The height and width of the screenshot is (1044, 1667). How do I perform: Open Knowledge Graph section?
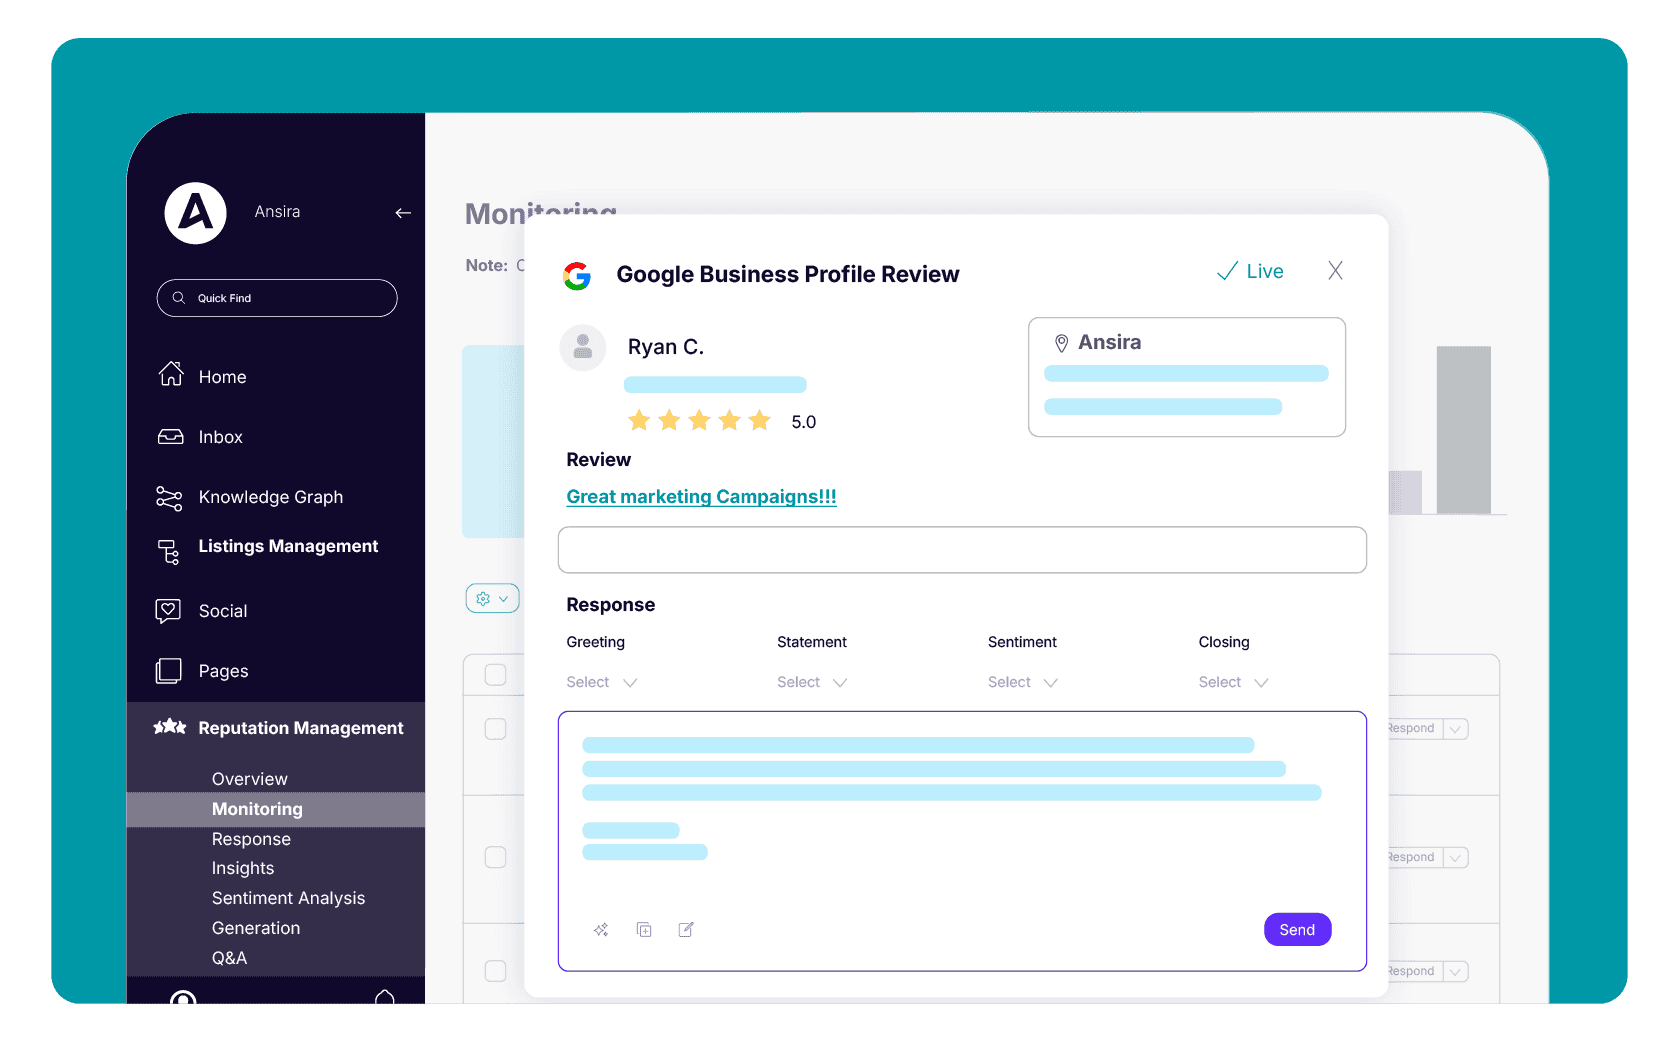point(270,497)
